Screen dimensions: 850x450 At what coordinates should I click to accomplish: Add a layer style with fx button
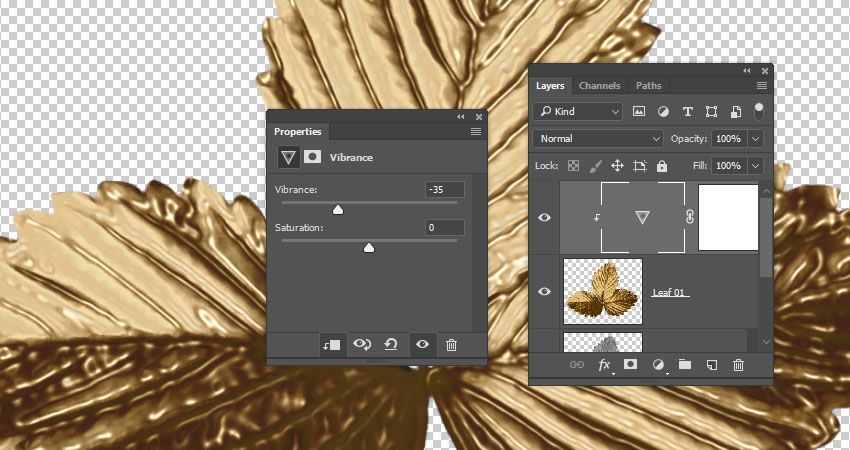pyautogui.click(x=604, y=365)
